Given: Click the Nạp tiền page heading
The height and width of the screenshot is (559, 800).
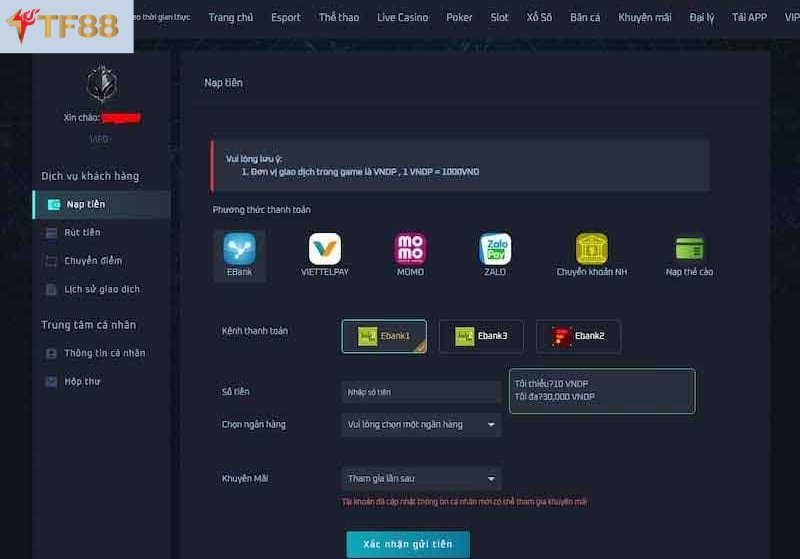Looking at the screenshot, I should click(223, 83).
